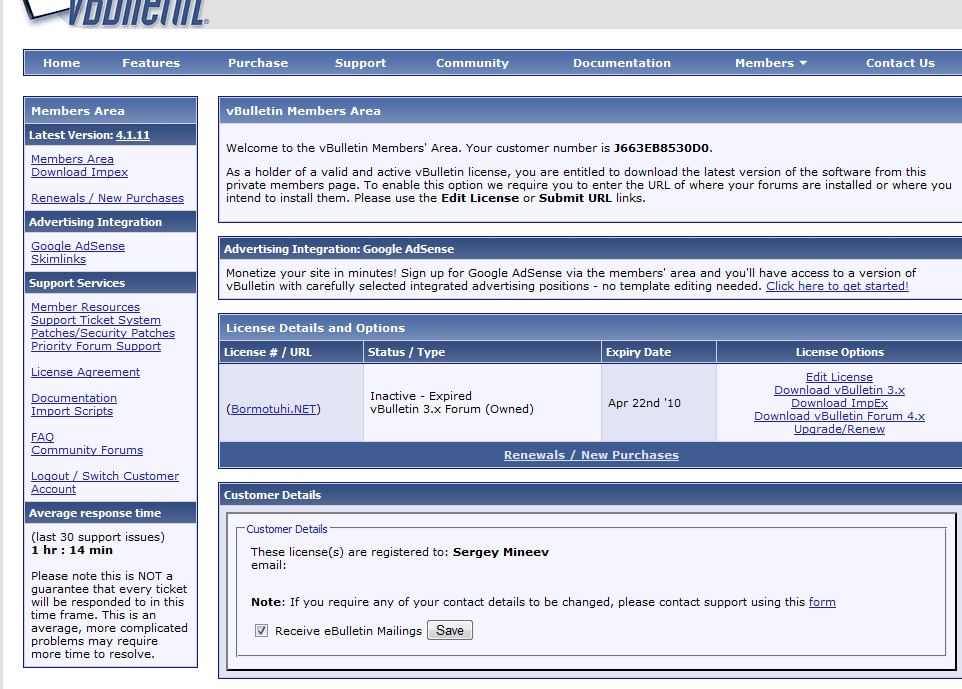Open the Download Impex sidebar link
Screen dimensions: 962x689
click(x=80, y=172)
